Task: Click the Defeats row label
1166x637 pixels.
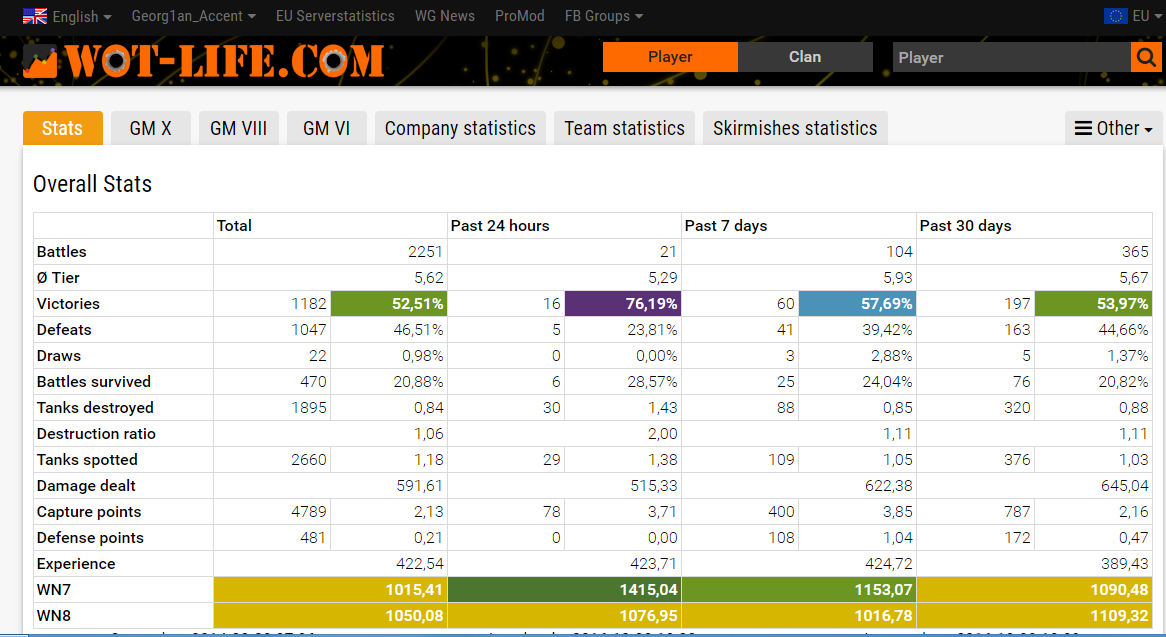Action: pos(64,330)
